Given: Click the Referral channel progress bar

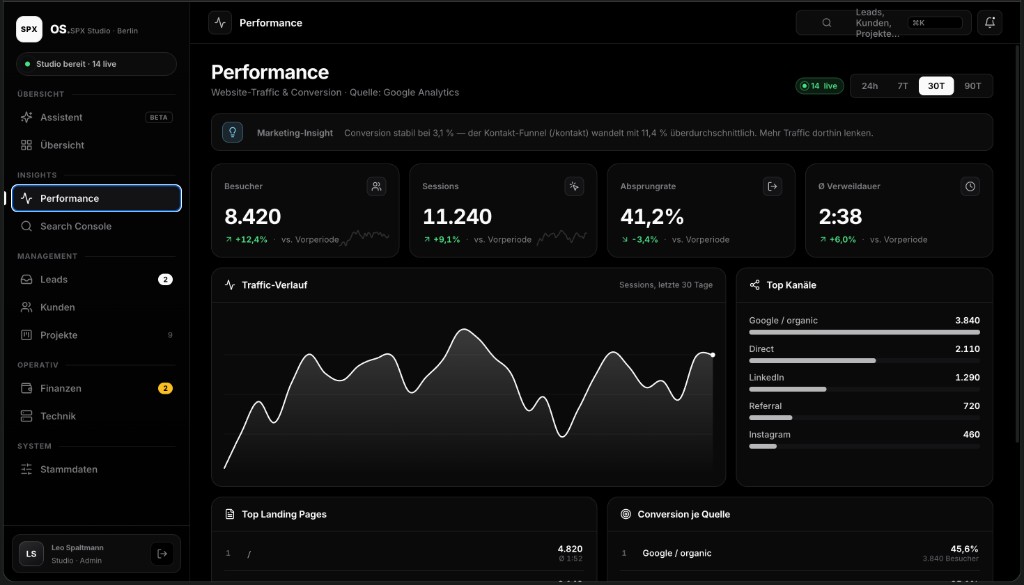Looking at the screenshot, I should (864, 418).
